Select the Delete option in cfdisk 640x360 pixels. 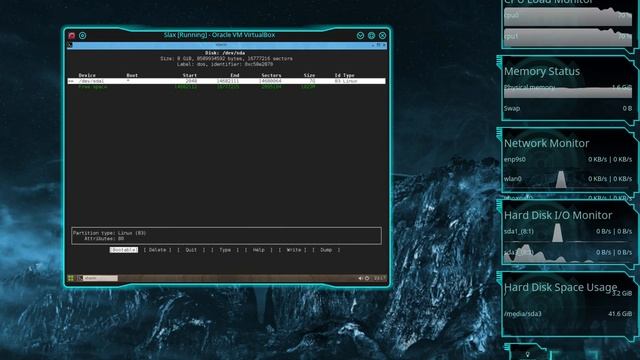(x=158, y=250)
